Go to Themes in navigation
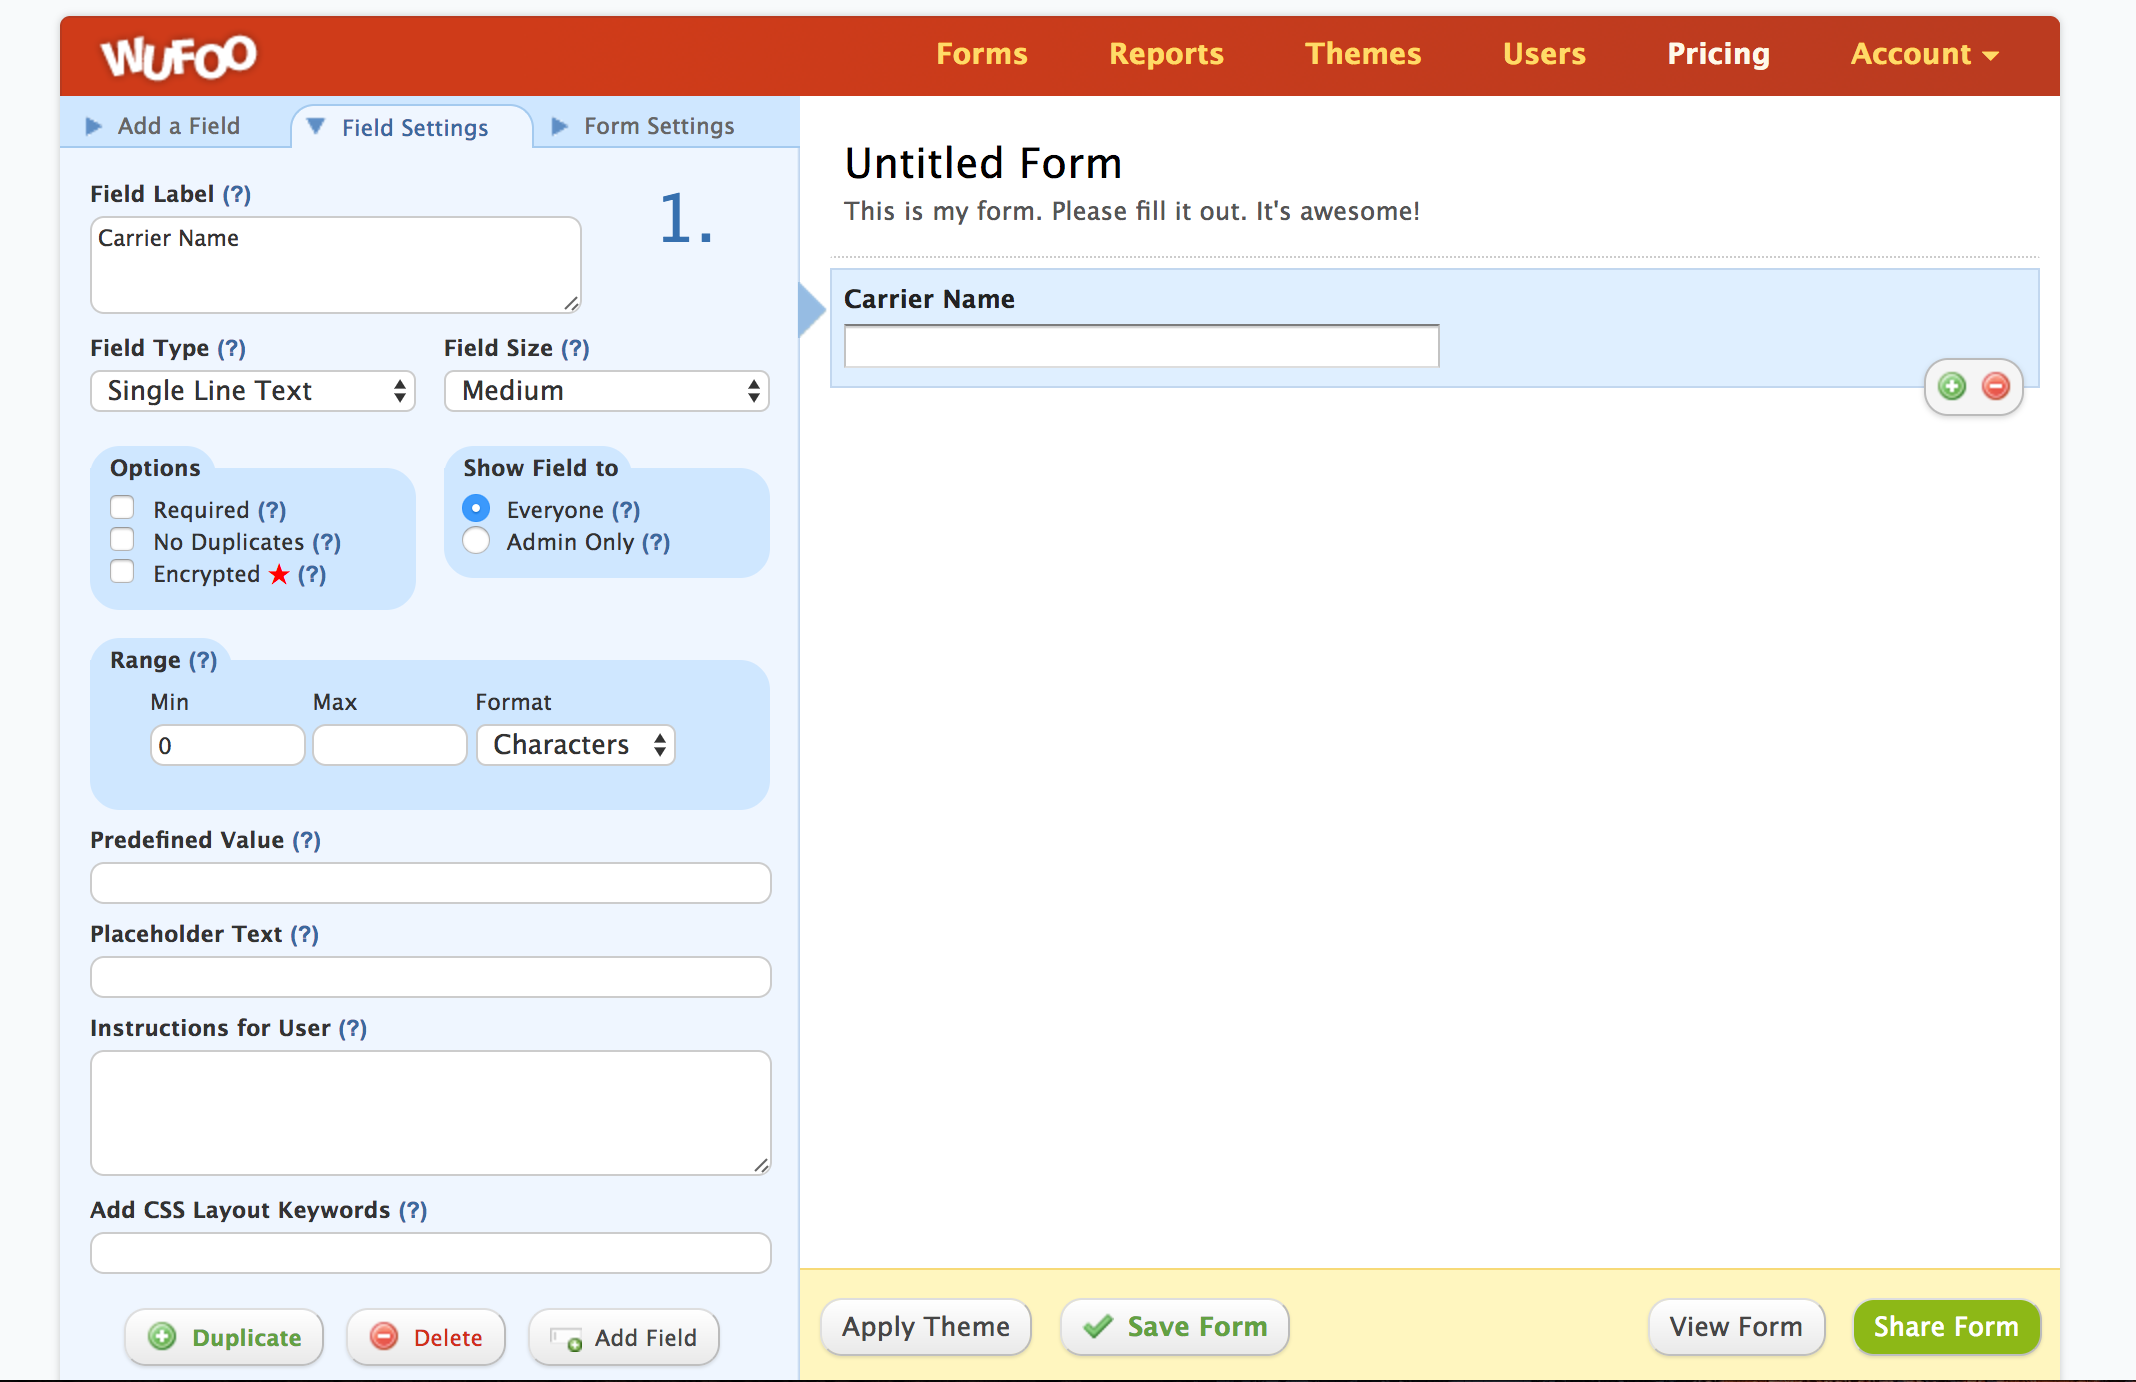The width and height of the screenshot is (2136, 1382). click(x=1363, y=54)
